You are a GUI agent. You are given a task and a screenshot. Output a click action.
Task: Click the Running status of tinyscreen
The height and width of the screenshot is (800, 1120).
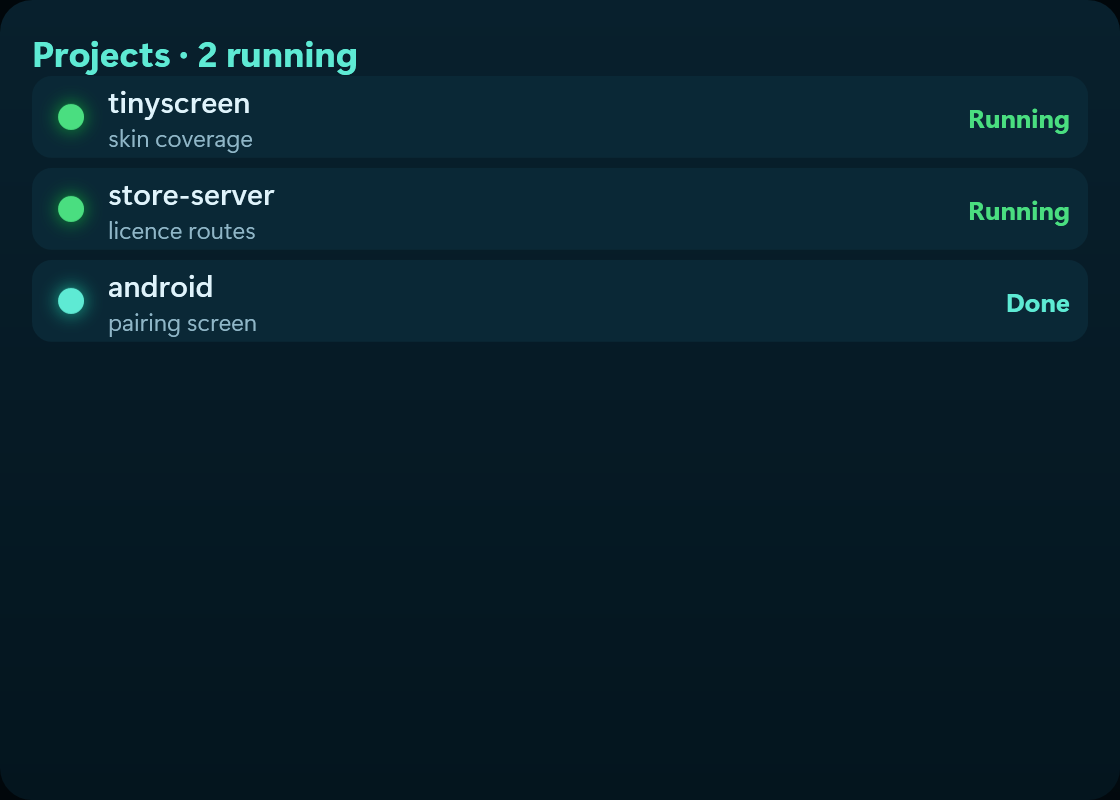(x=1019, y=120)
